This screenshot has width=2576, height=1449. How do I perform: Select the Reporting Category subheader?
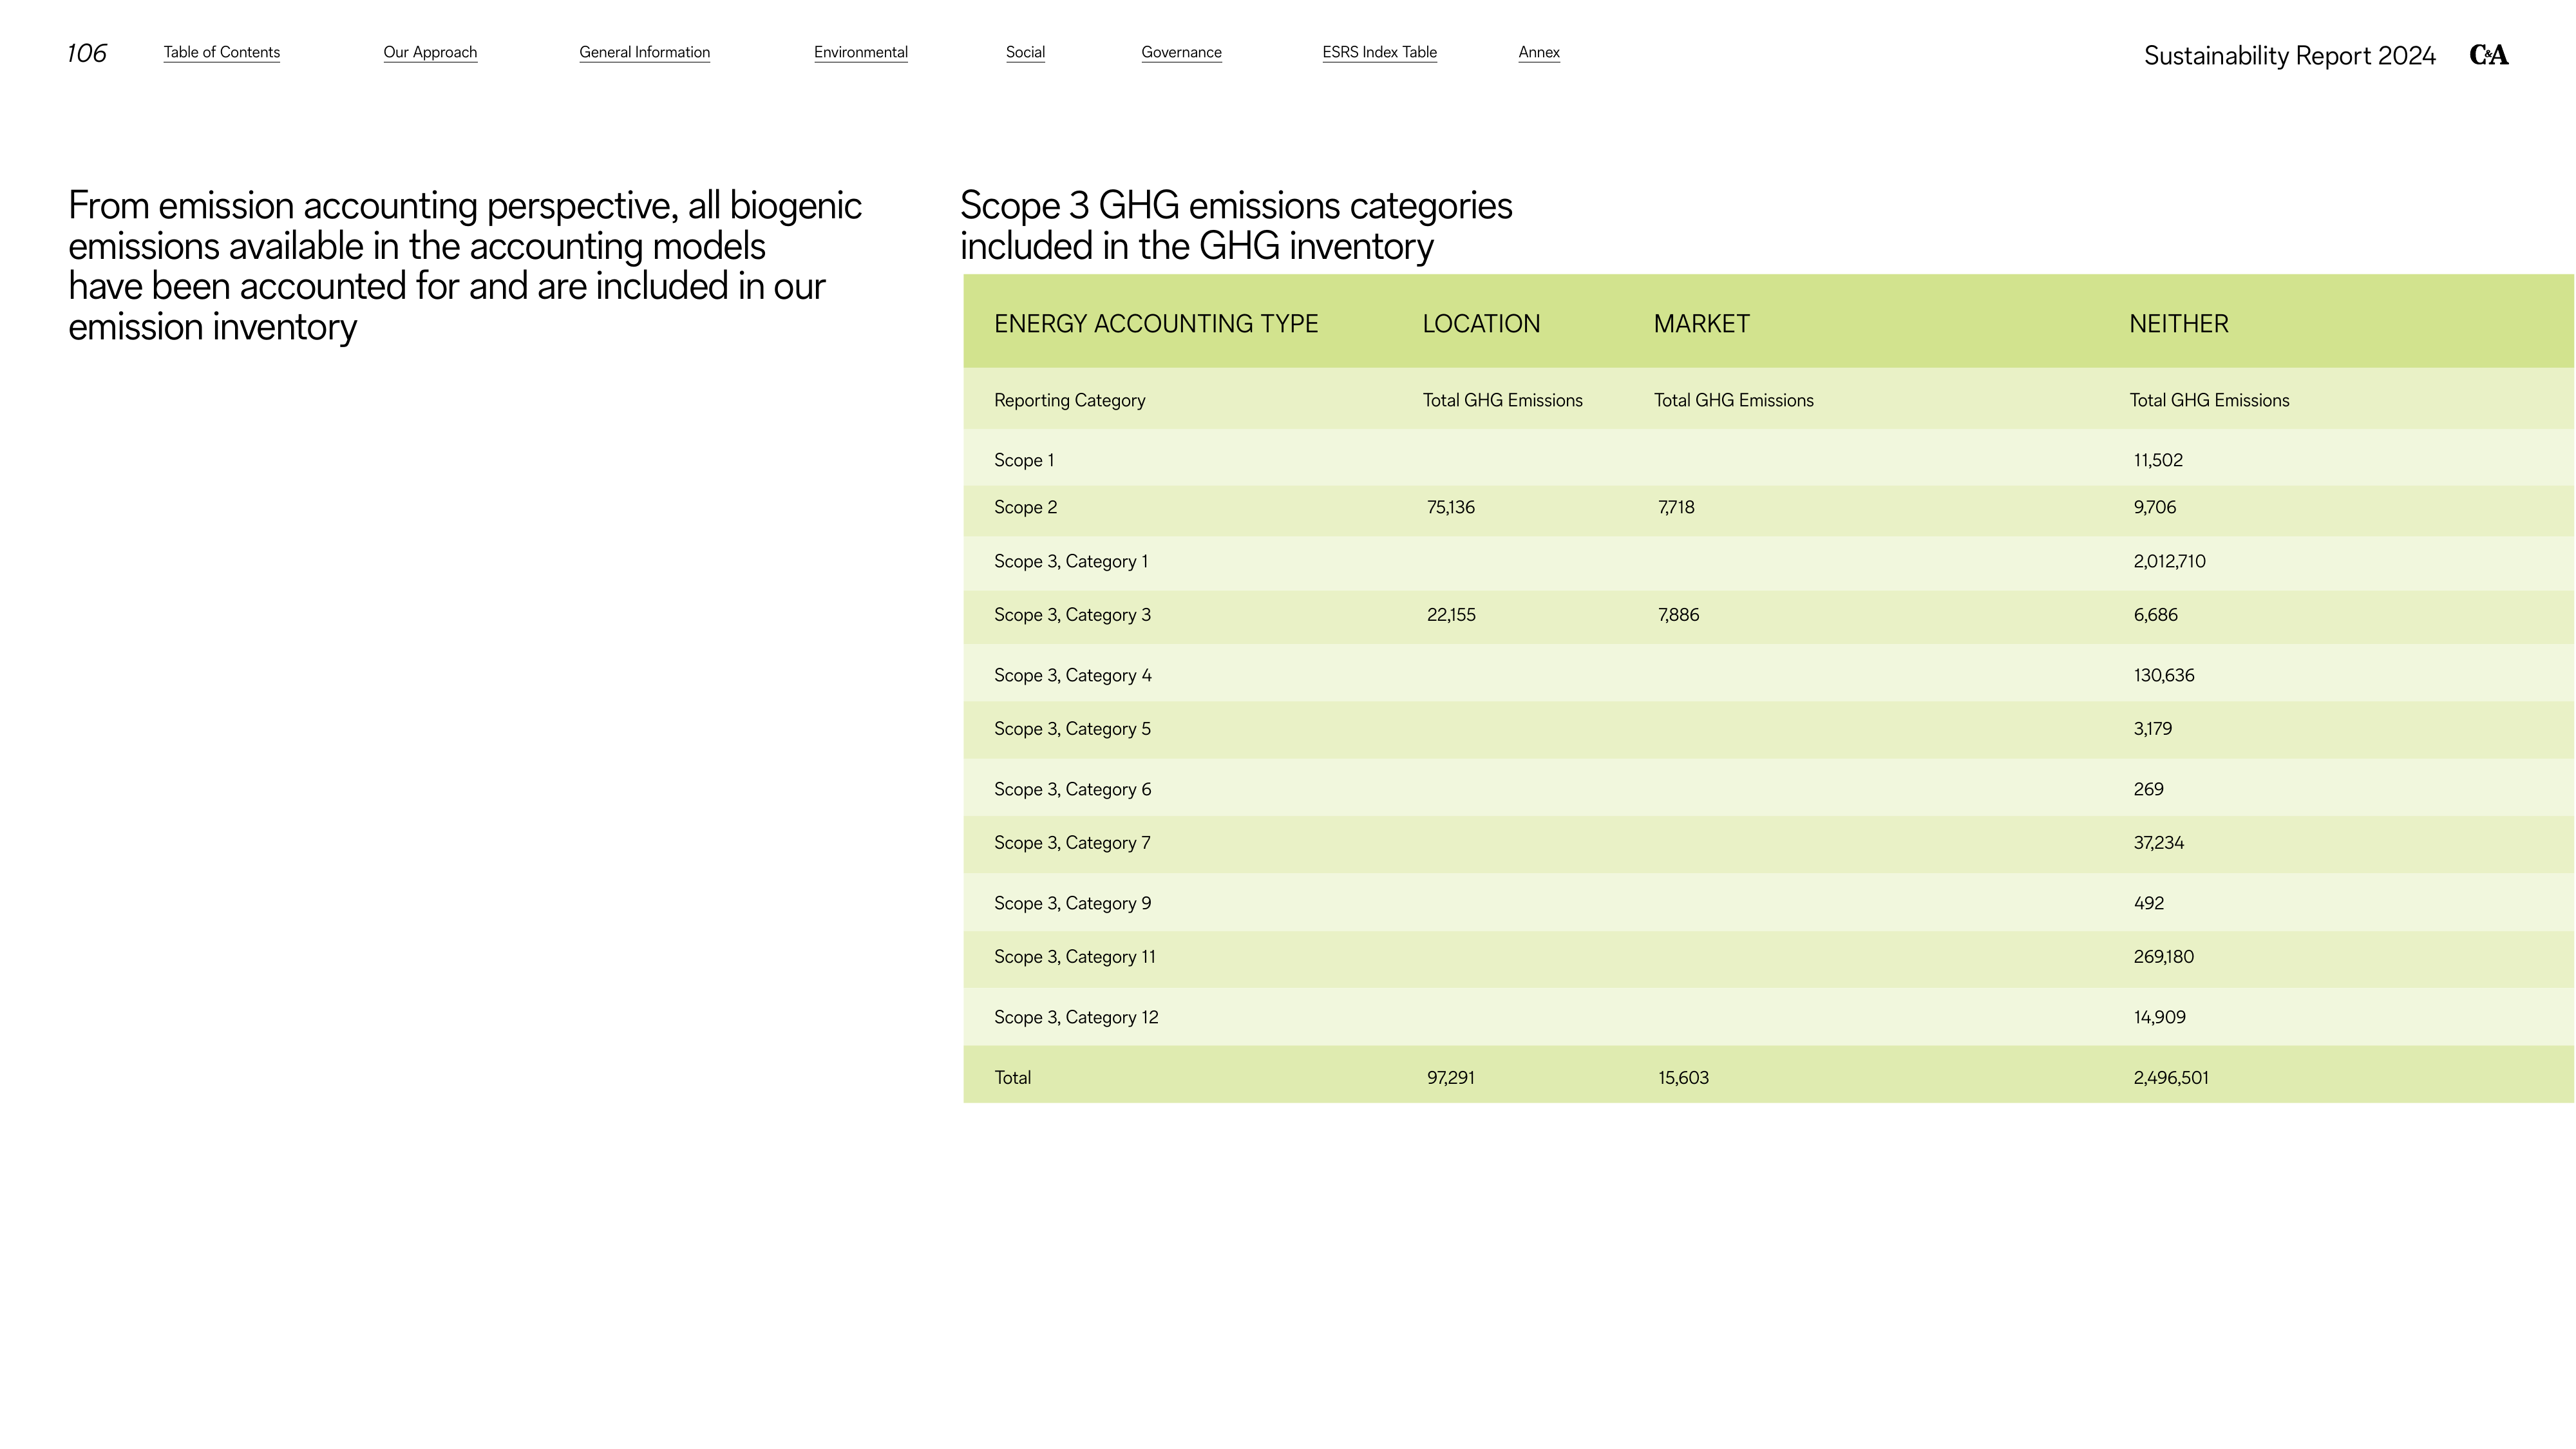point(1069,401)
